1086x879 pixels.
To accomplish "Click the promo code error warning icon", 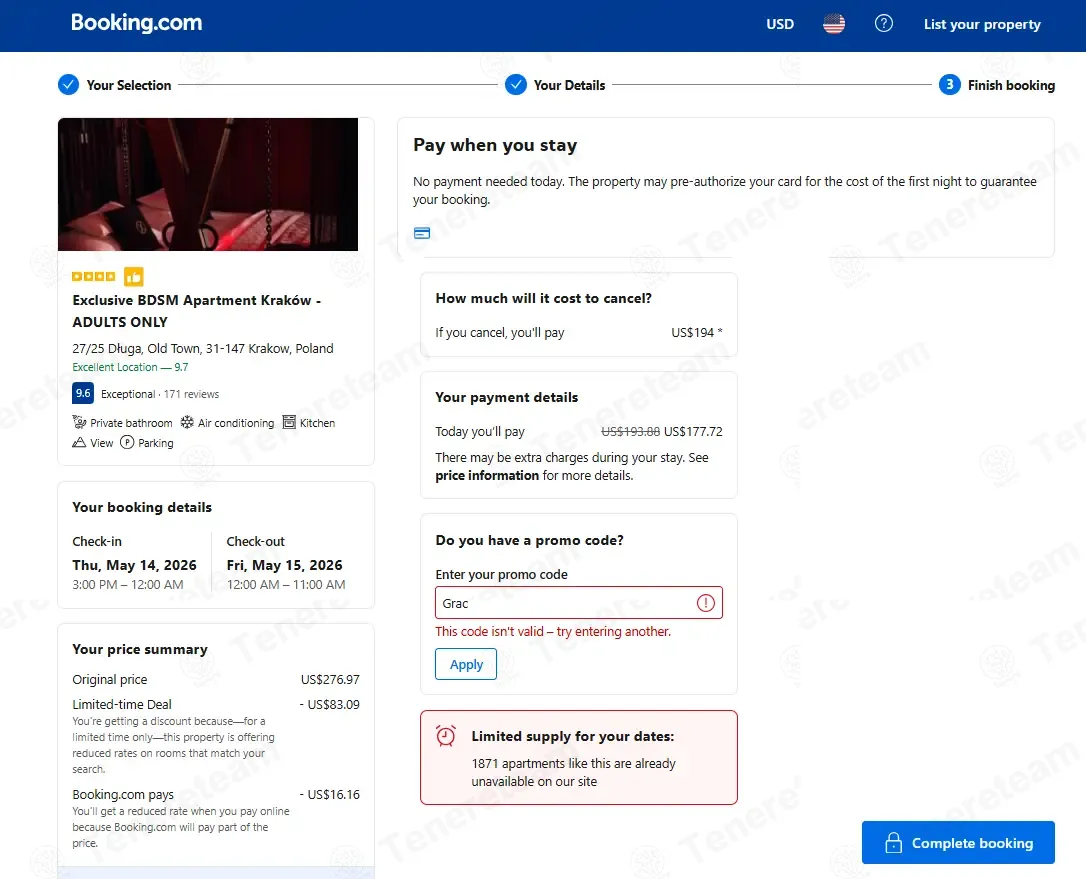I will pyautogui.click(x=706, y=603).
